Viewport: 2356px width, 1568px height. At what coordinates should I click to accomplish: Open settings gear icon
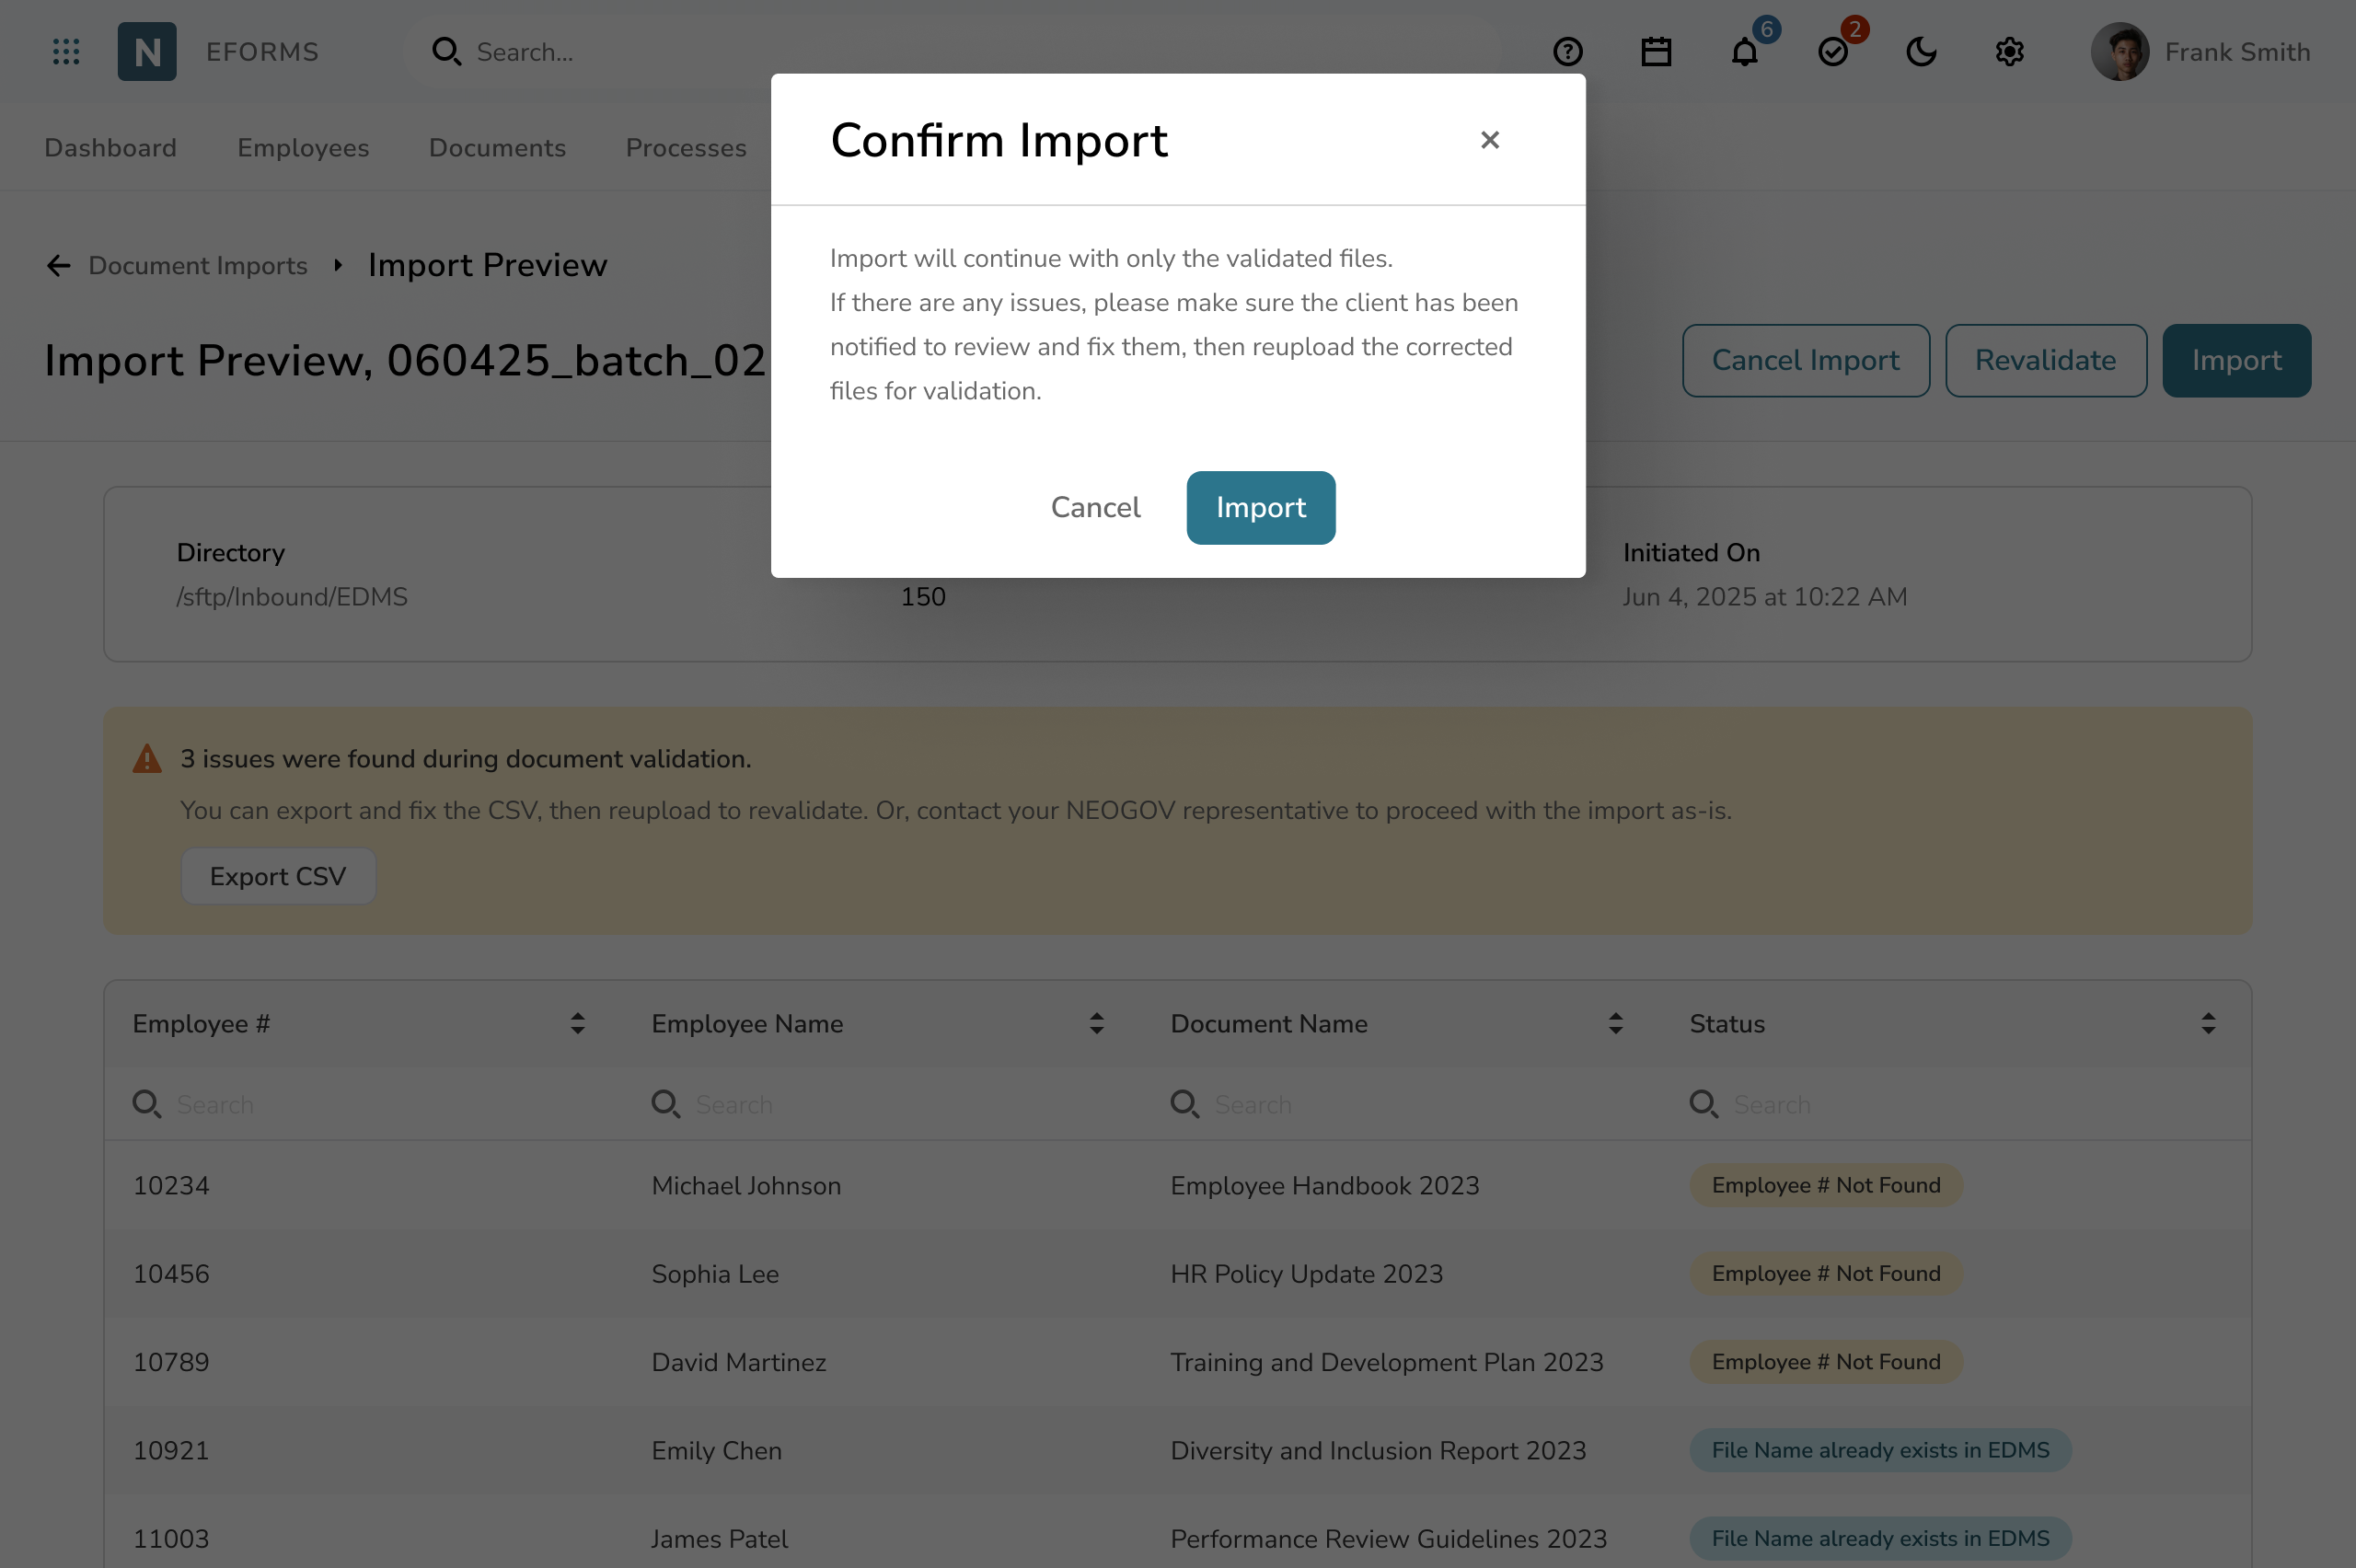2009,52
